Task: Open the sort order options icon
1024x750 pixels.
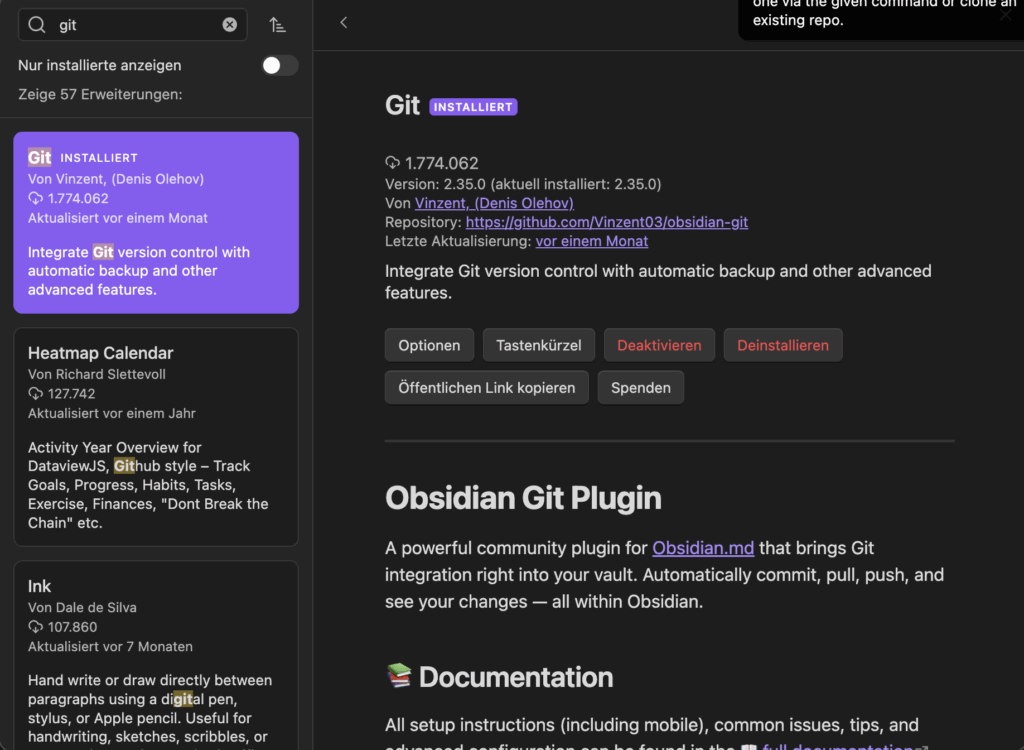Action: click(278, 25)
